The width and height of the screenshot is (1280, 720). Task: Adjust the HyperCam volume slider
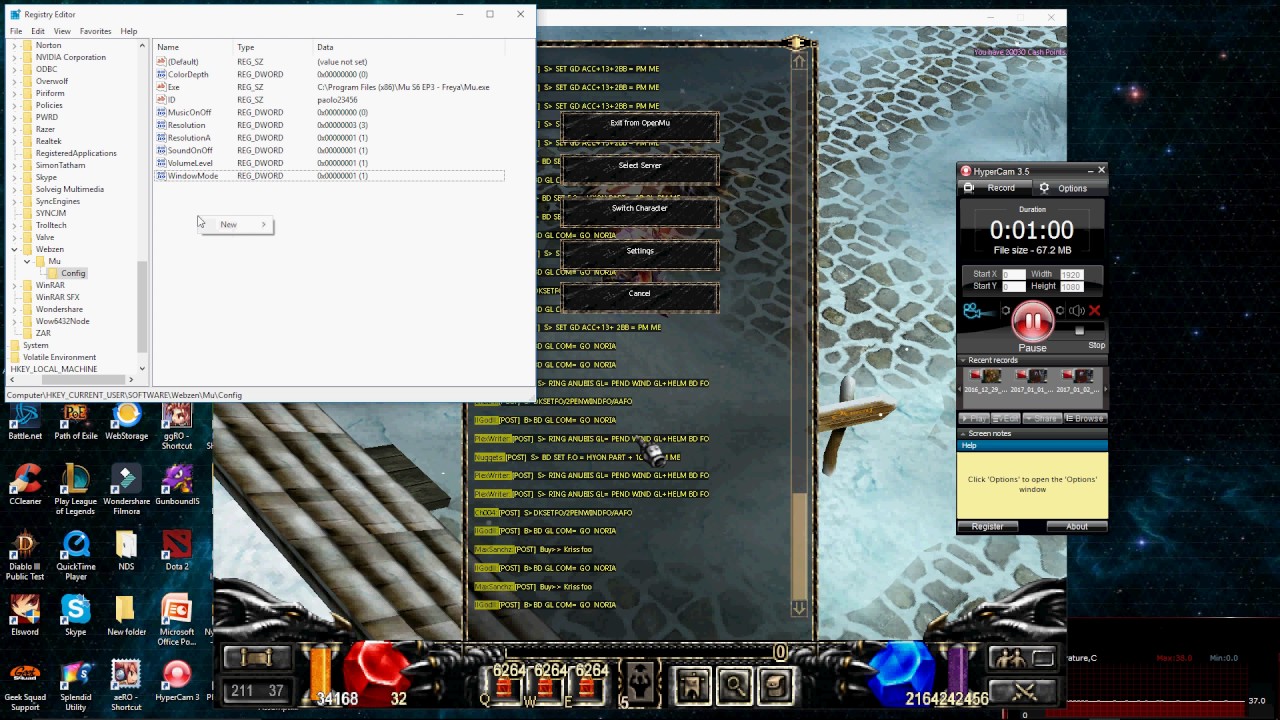(1079, 331)
